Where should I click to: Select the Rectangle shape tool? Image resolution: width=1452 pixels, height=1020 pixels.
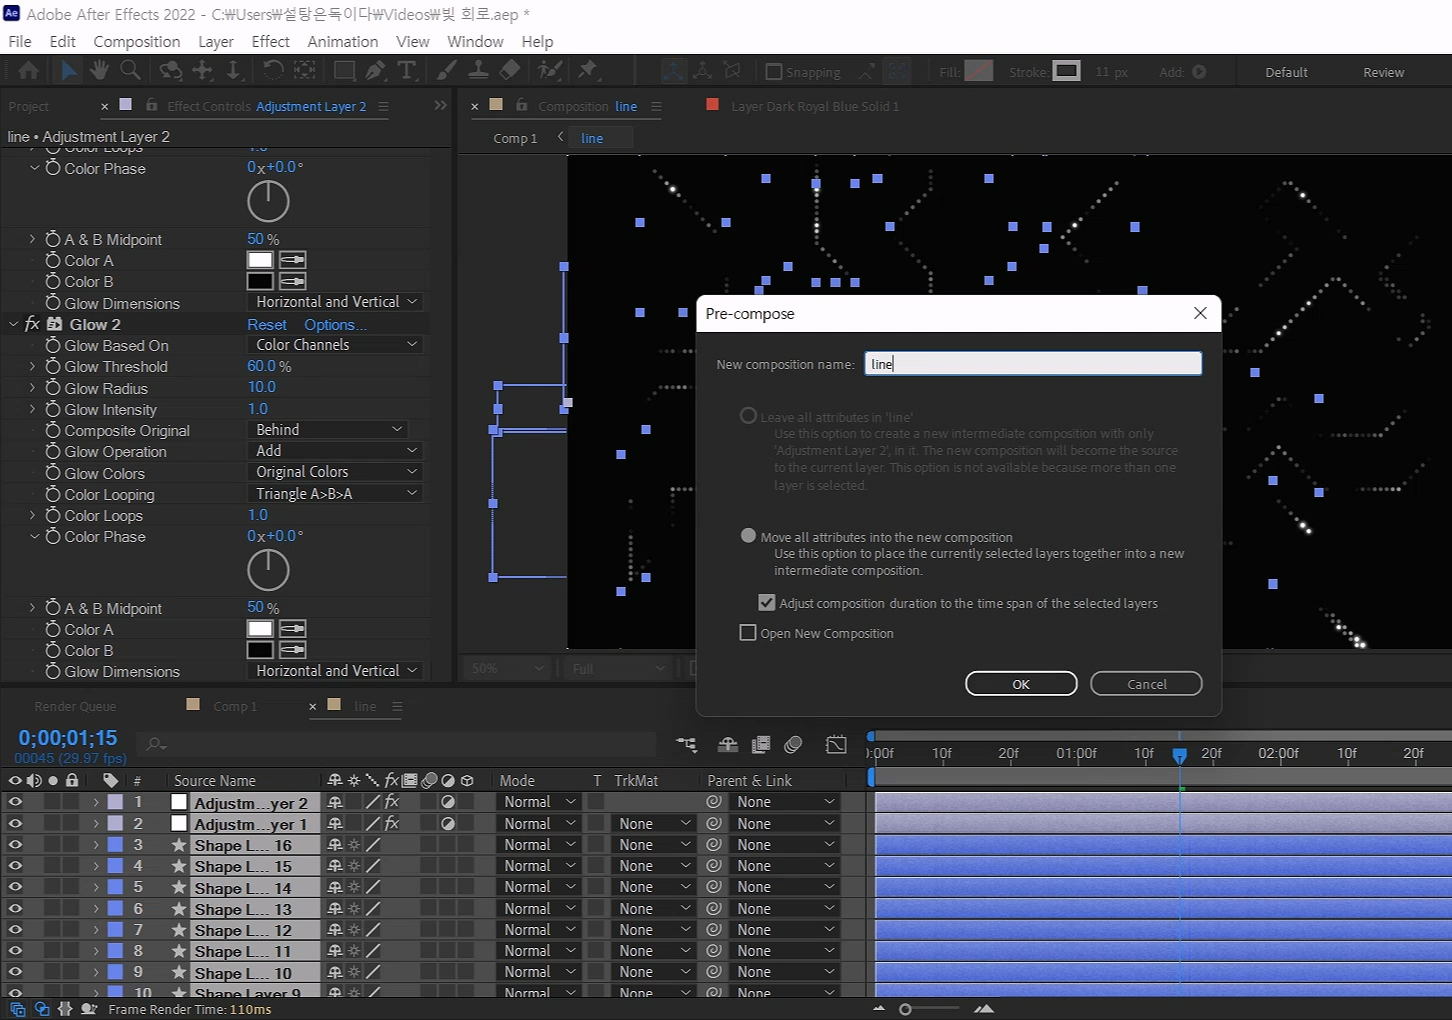pyautogui.click(x=344, y=71)
